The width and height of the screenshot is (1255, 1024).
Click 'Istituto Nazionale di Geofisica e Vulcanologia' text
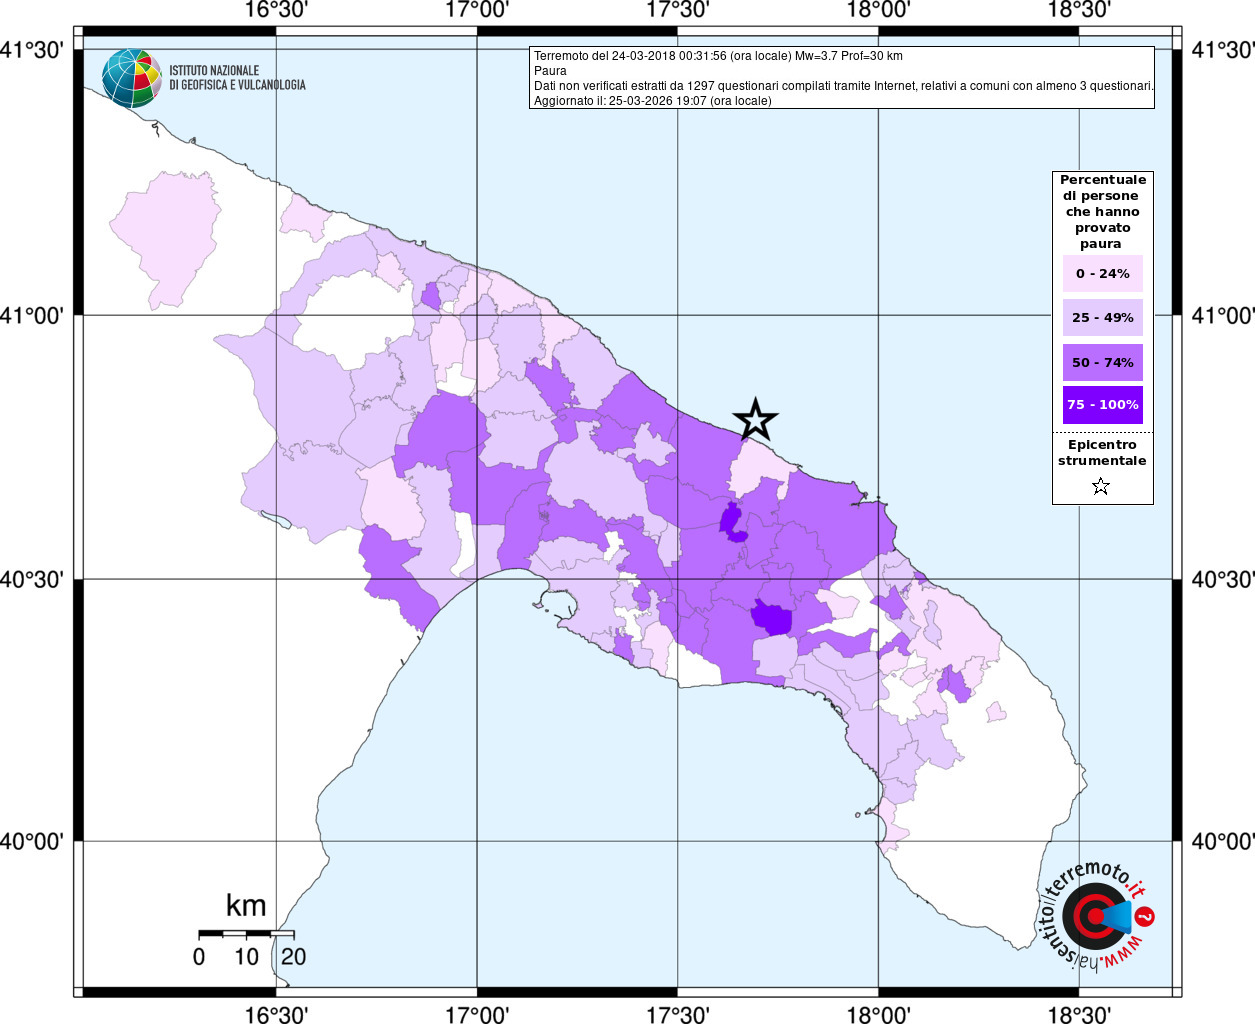click(x=237, y=78)
